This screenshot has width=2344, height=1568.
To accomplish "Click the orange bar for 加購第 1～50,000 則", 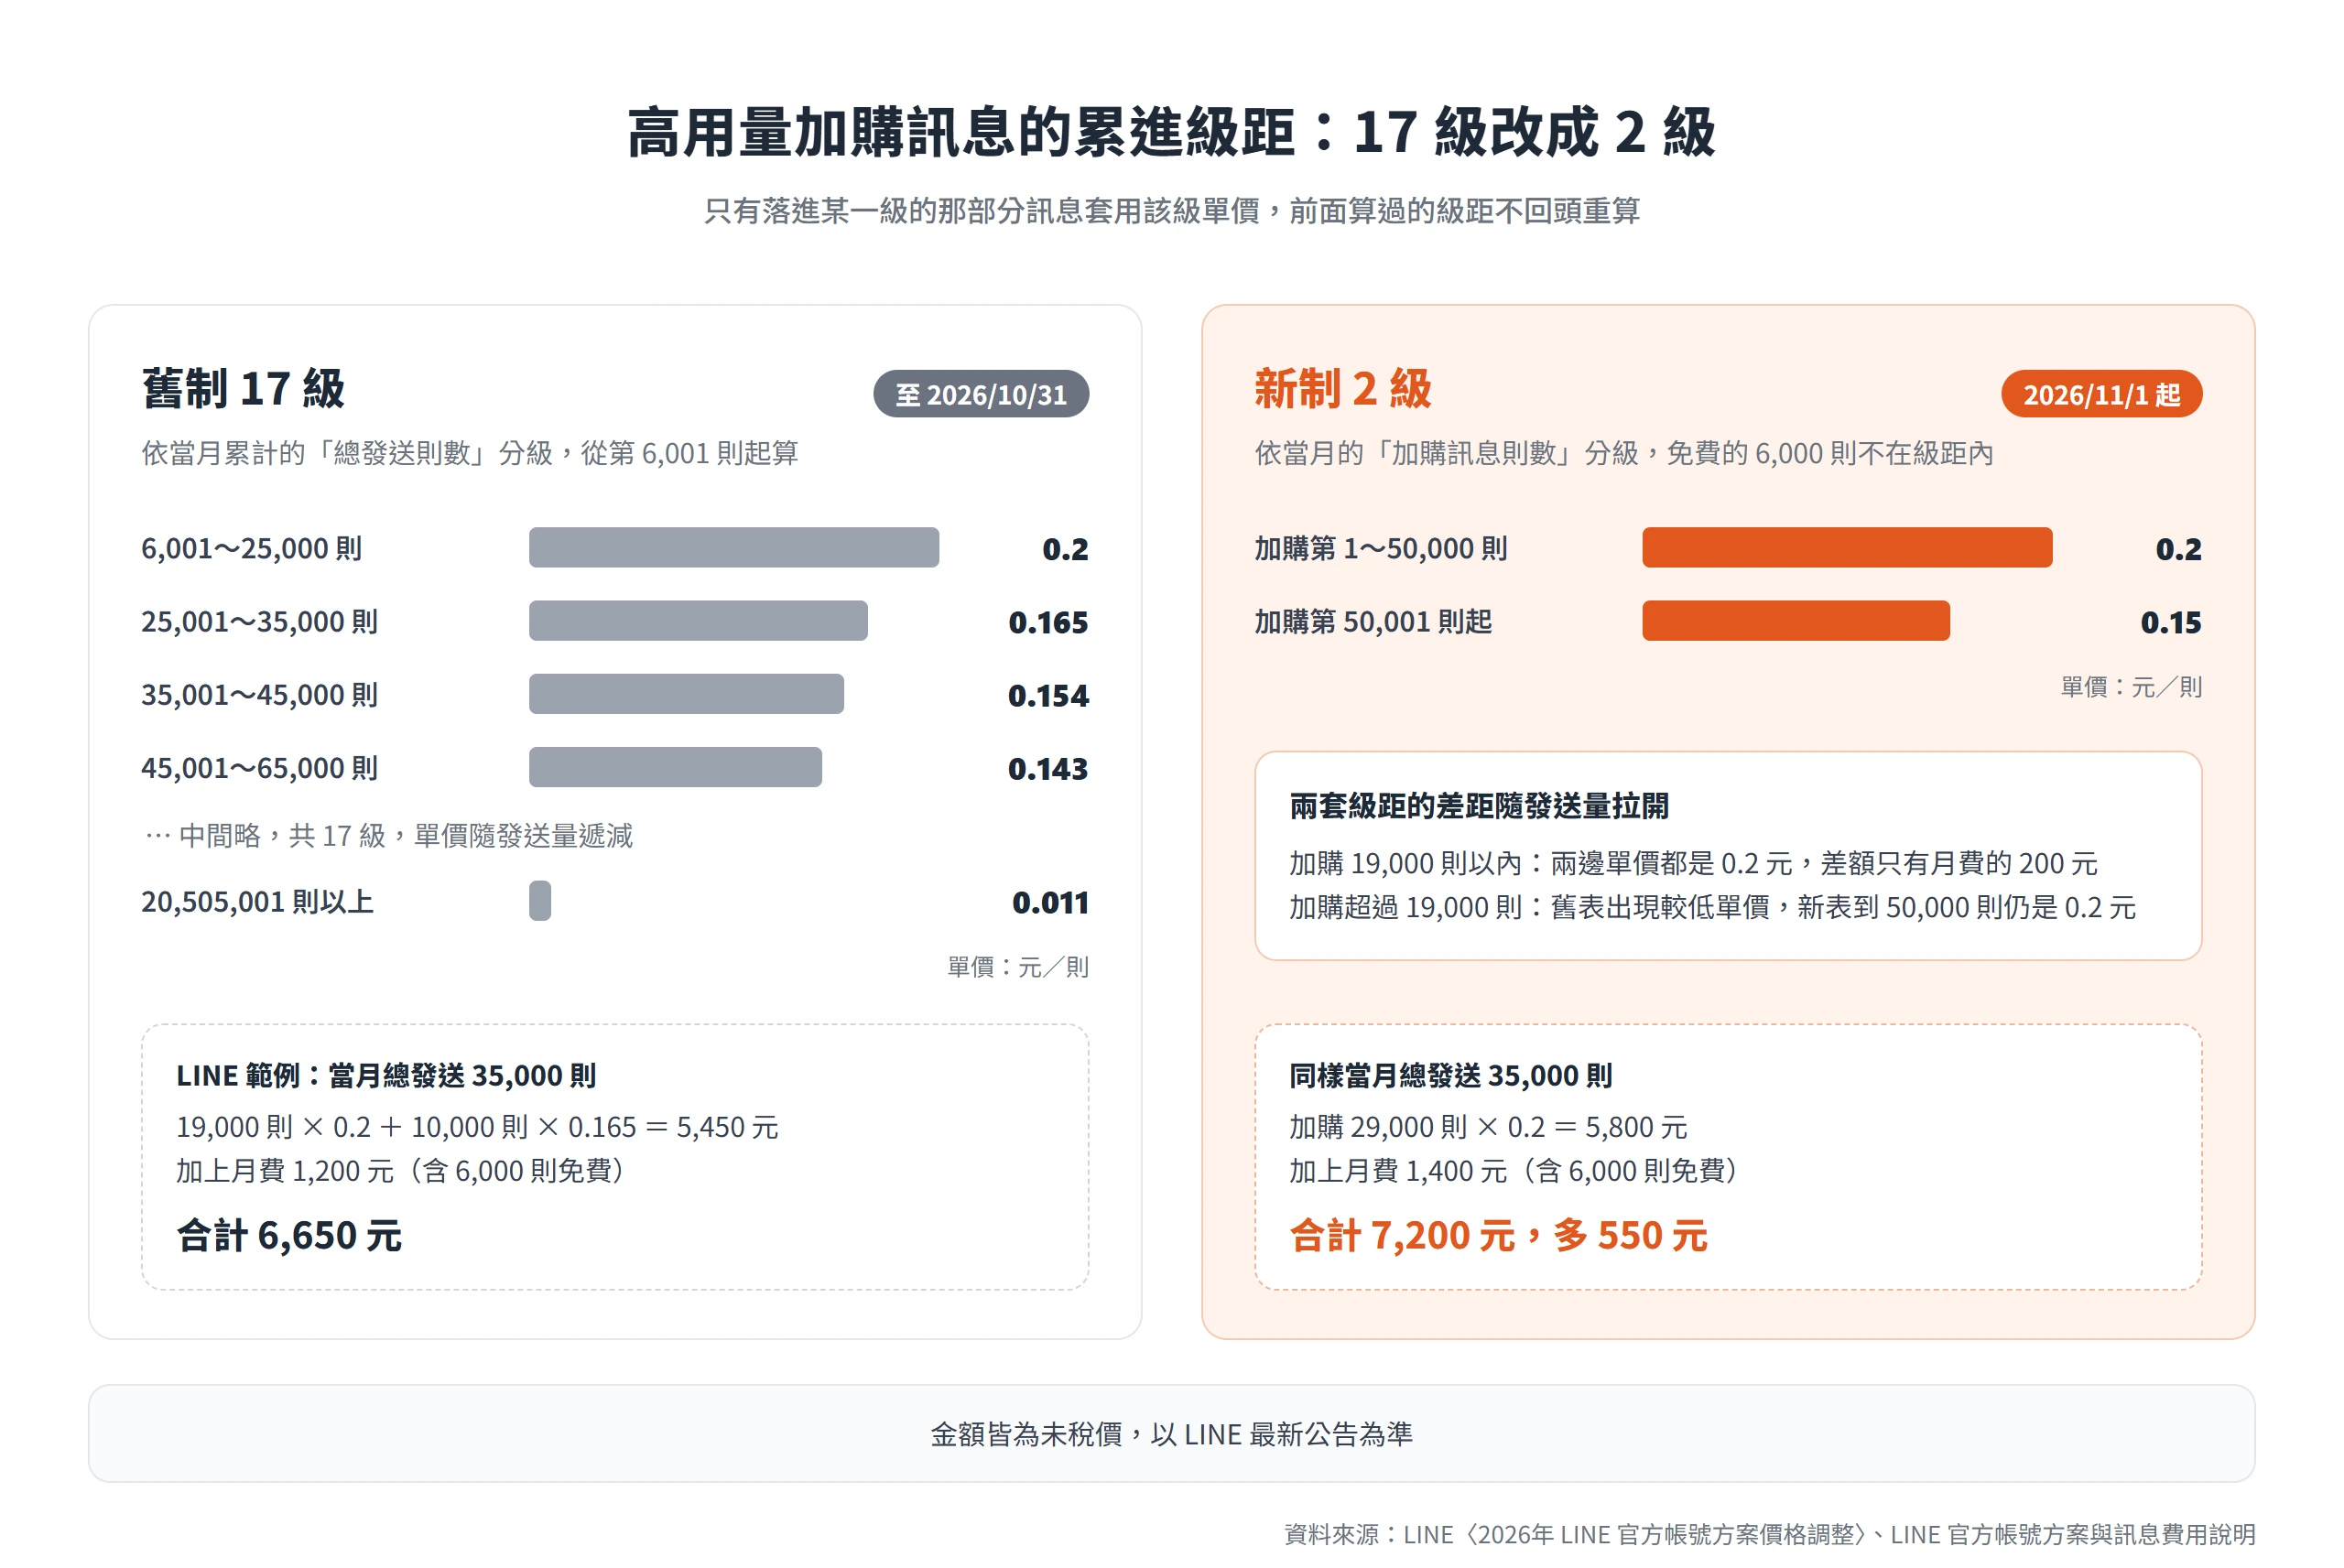I will tap(1846, 547).
